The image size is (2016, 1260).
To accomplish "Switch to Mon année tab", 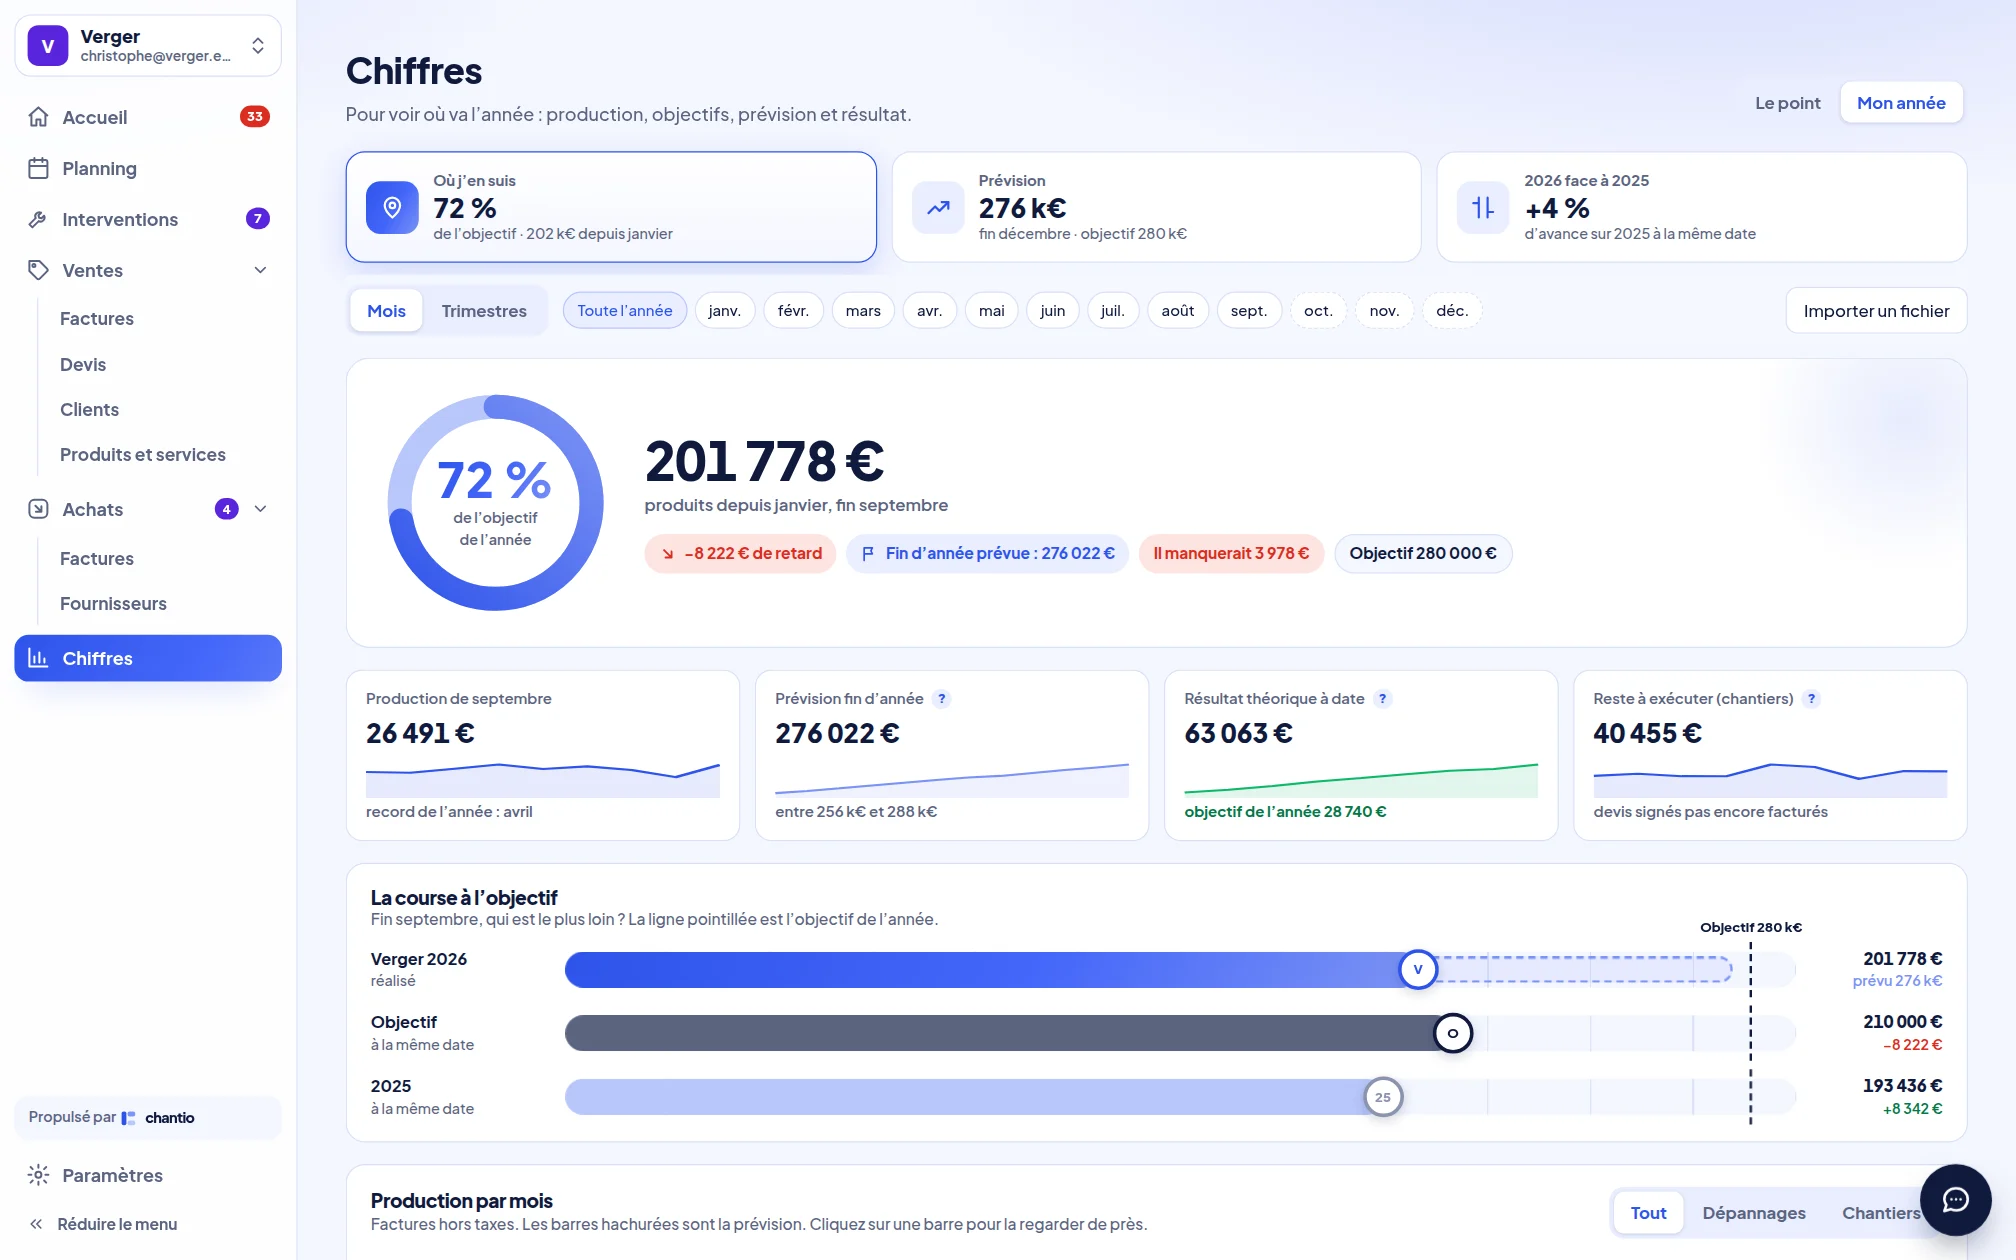I will [x=1901, y=103].
